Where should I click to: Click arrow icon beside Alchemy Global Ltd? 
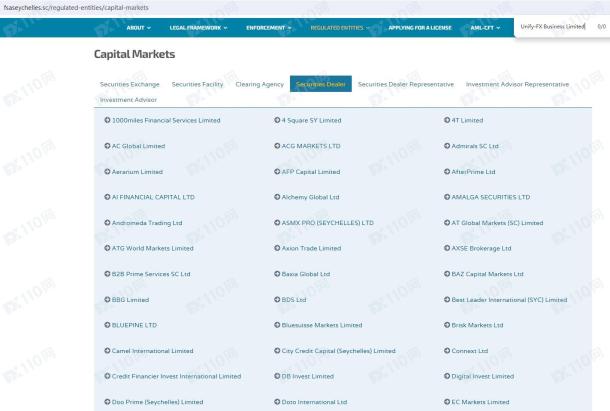pyautogui.click(x=277, y=197)
